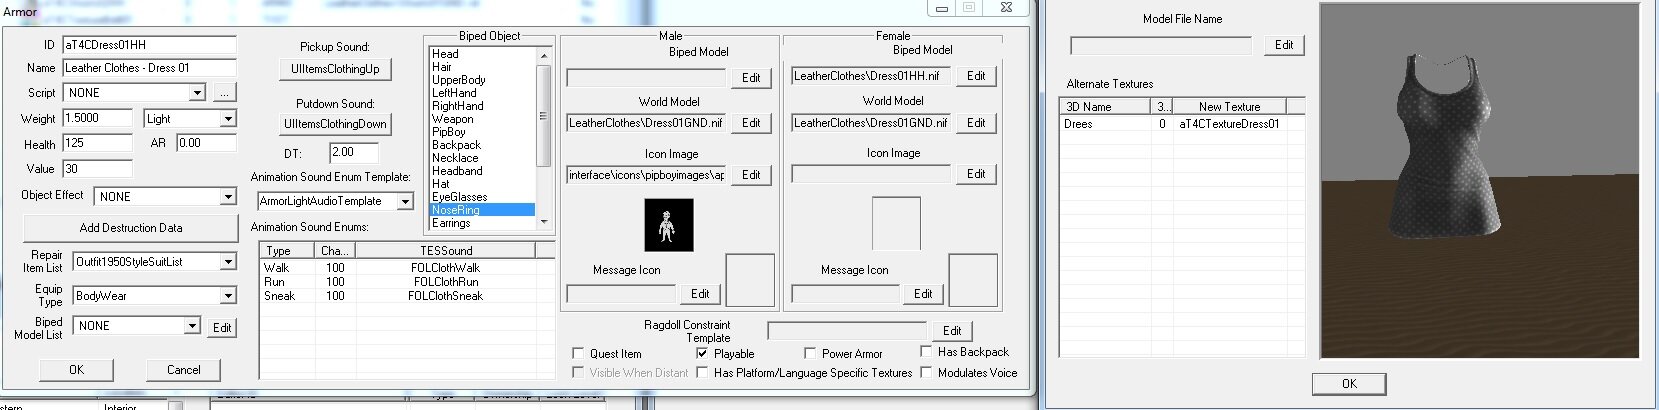The image size is (1659, 410).
Task: Open the Object Effect dropdown
Action: pos(228,197)
